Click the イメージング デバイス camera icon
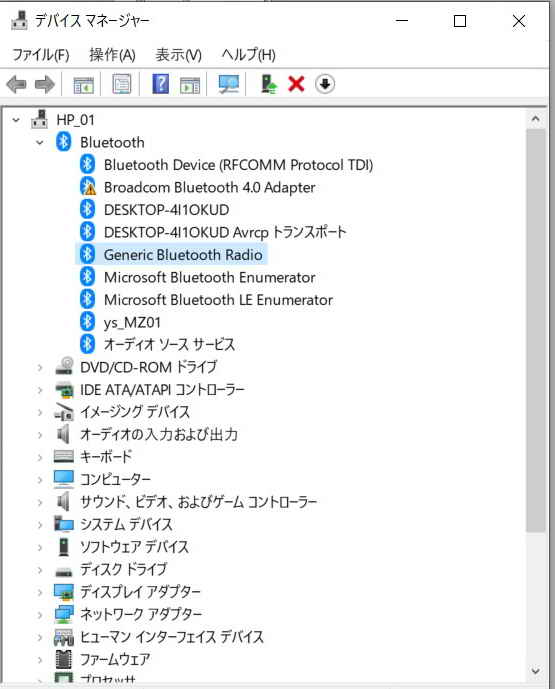 click(x=64, y=412)
